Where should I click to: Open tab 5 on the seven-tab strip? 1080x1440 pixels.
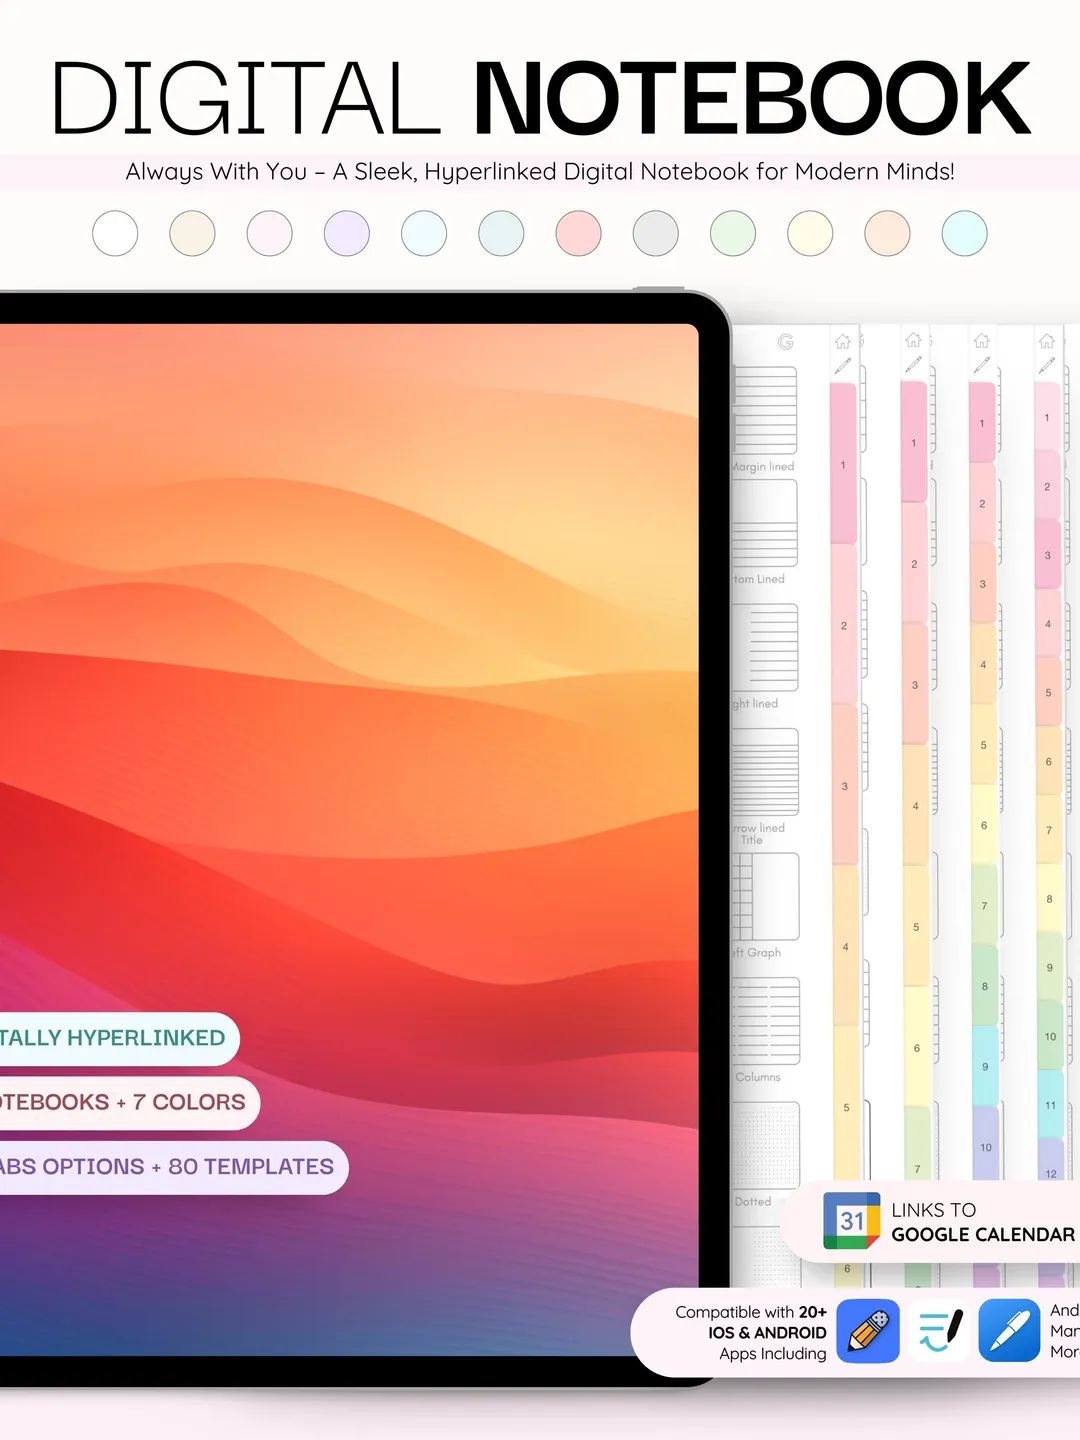[916, 927]
